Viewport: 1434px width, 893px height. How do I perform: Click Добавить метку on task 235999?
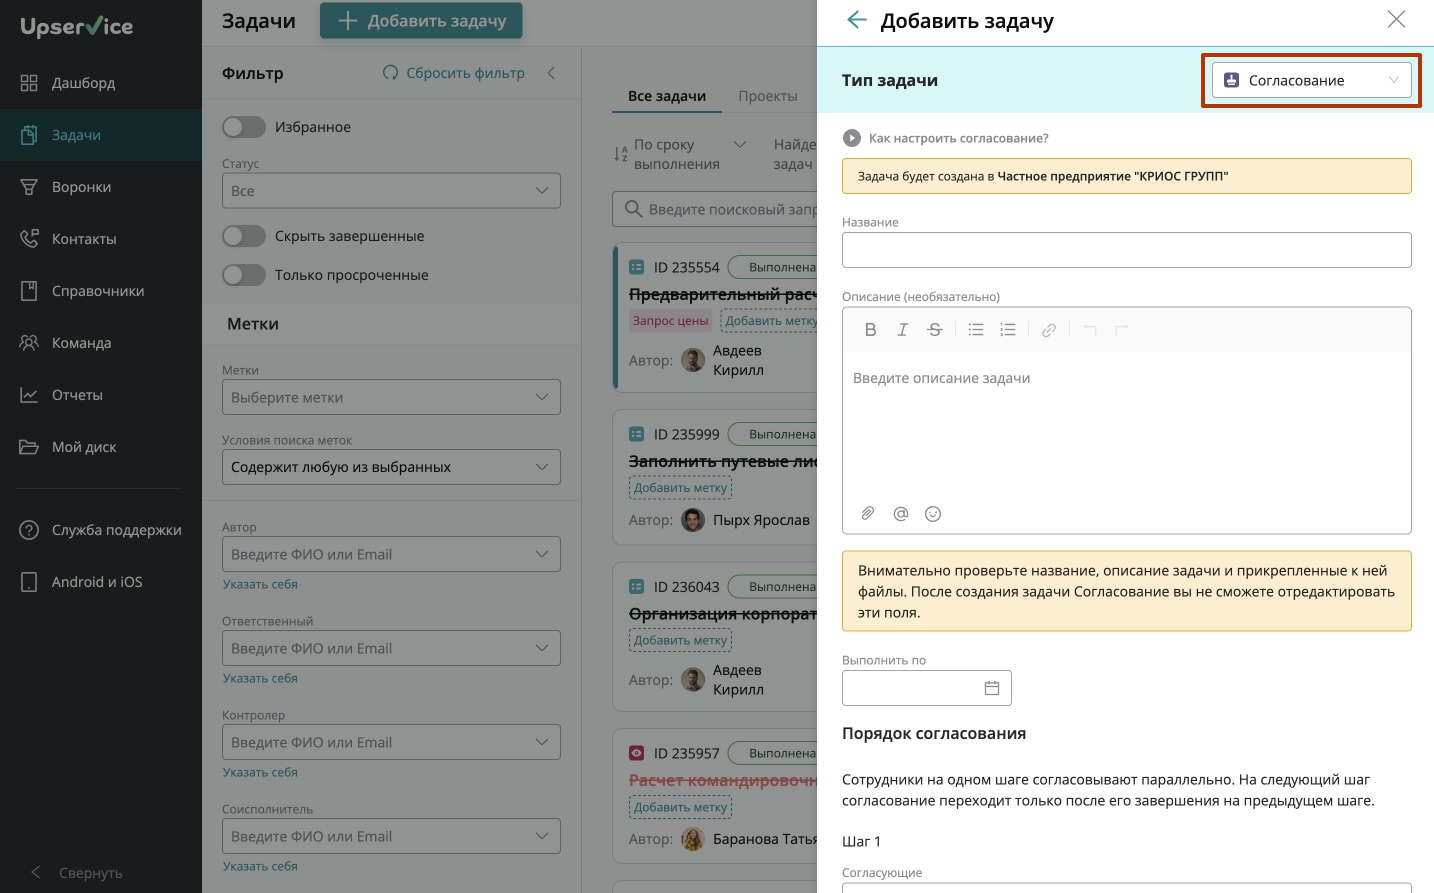[680, 488]
